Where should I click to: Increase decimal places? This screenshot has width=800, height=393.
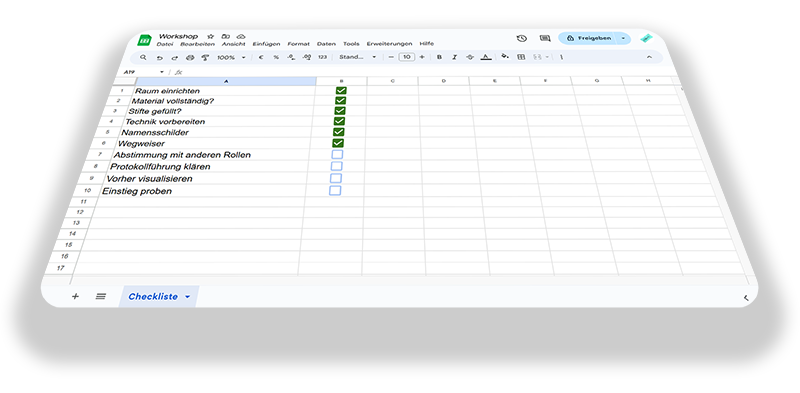click(x=307, y=57)
